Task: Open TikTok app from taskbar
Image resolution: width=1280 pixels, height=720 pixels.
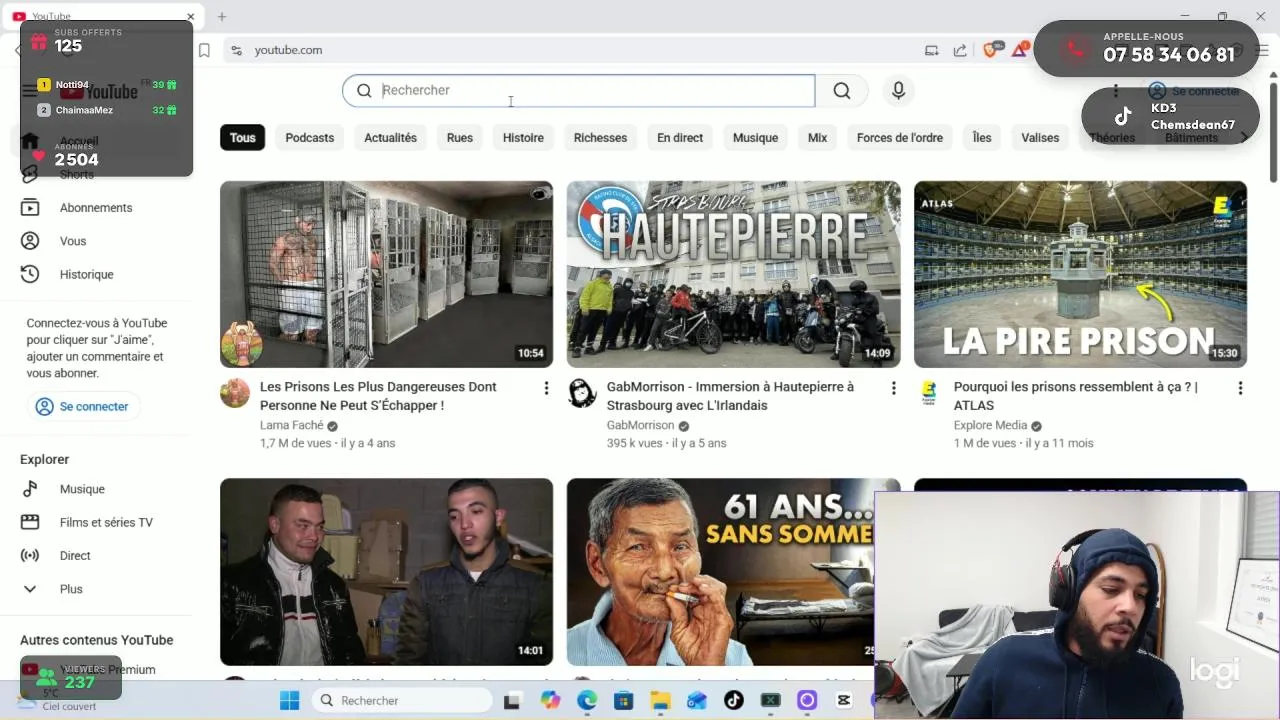Action: coord(734,700)
